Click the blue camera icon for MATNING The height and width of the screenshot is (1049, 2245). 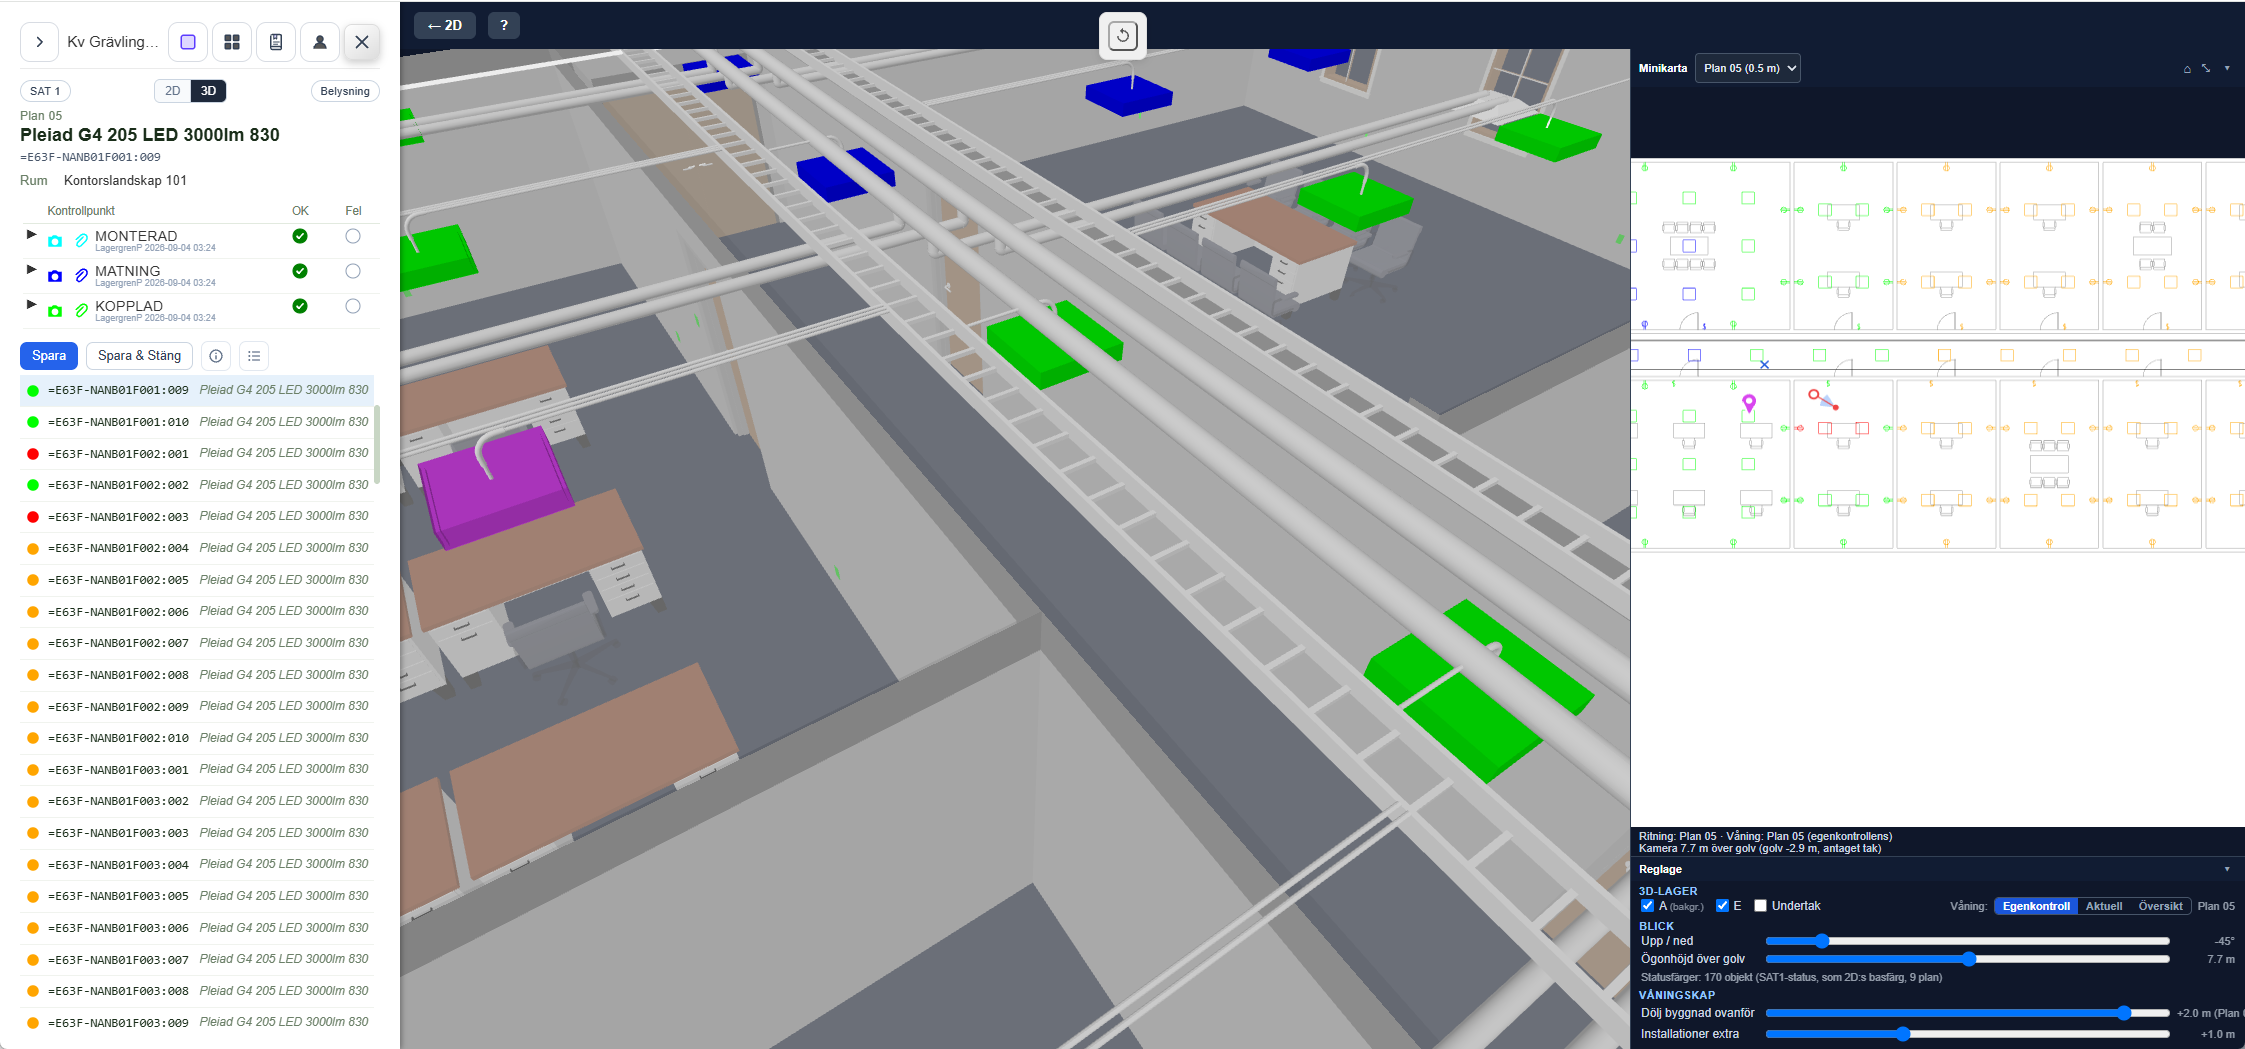[55, 276]
